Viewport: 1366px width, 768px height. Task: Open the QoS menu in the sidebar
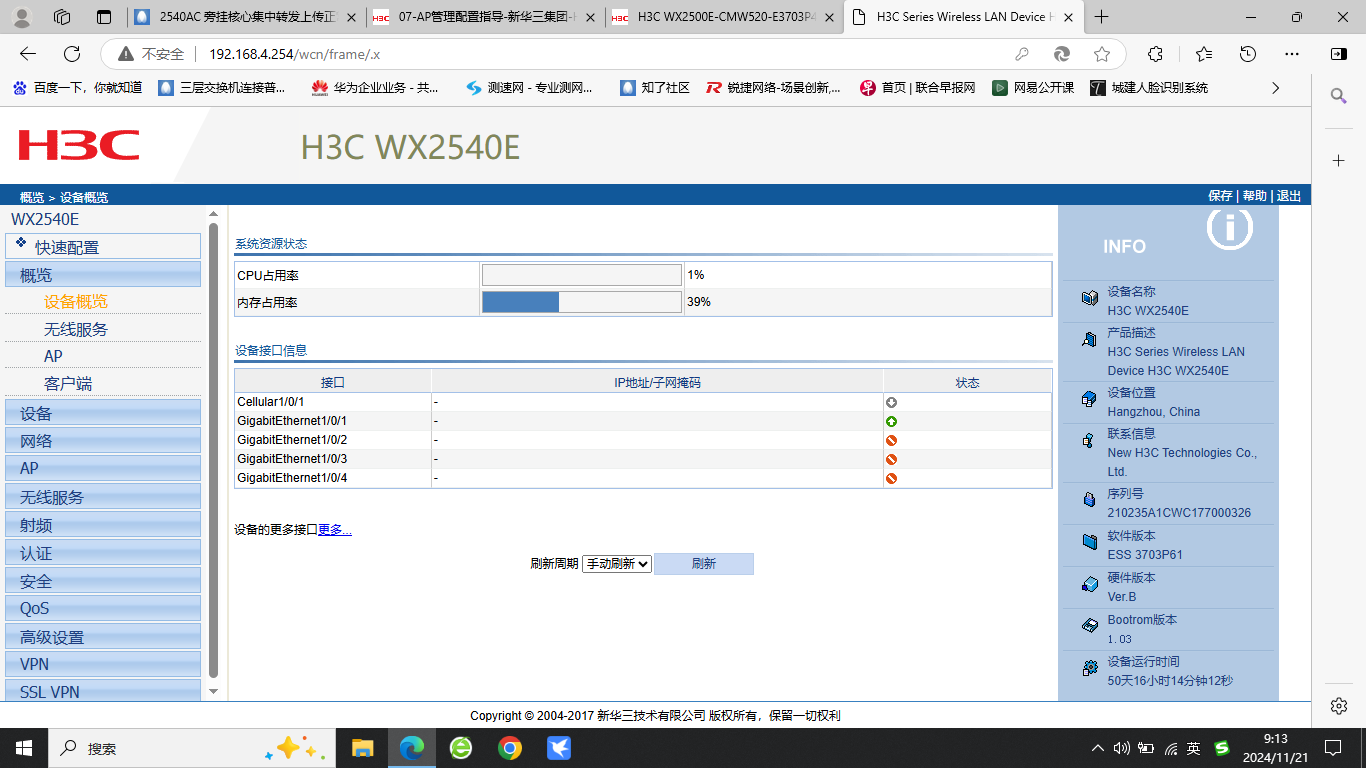(103, 609)
